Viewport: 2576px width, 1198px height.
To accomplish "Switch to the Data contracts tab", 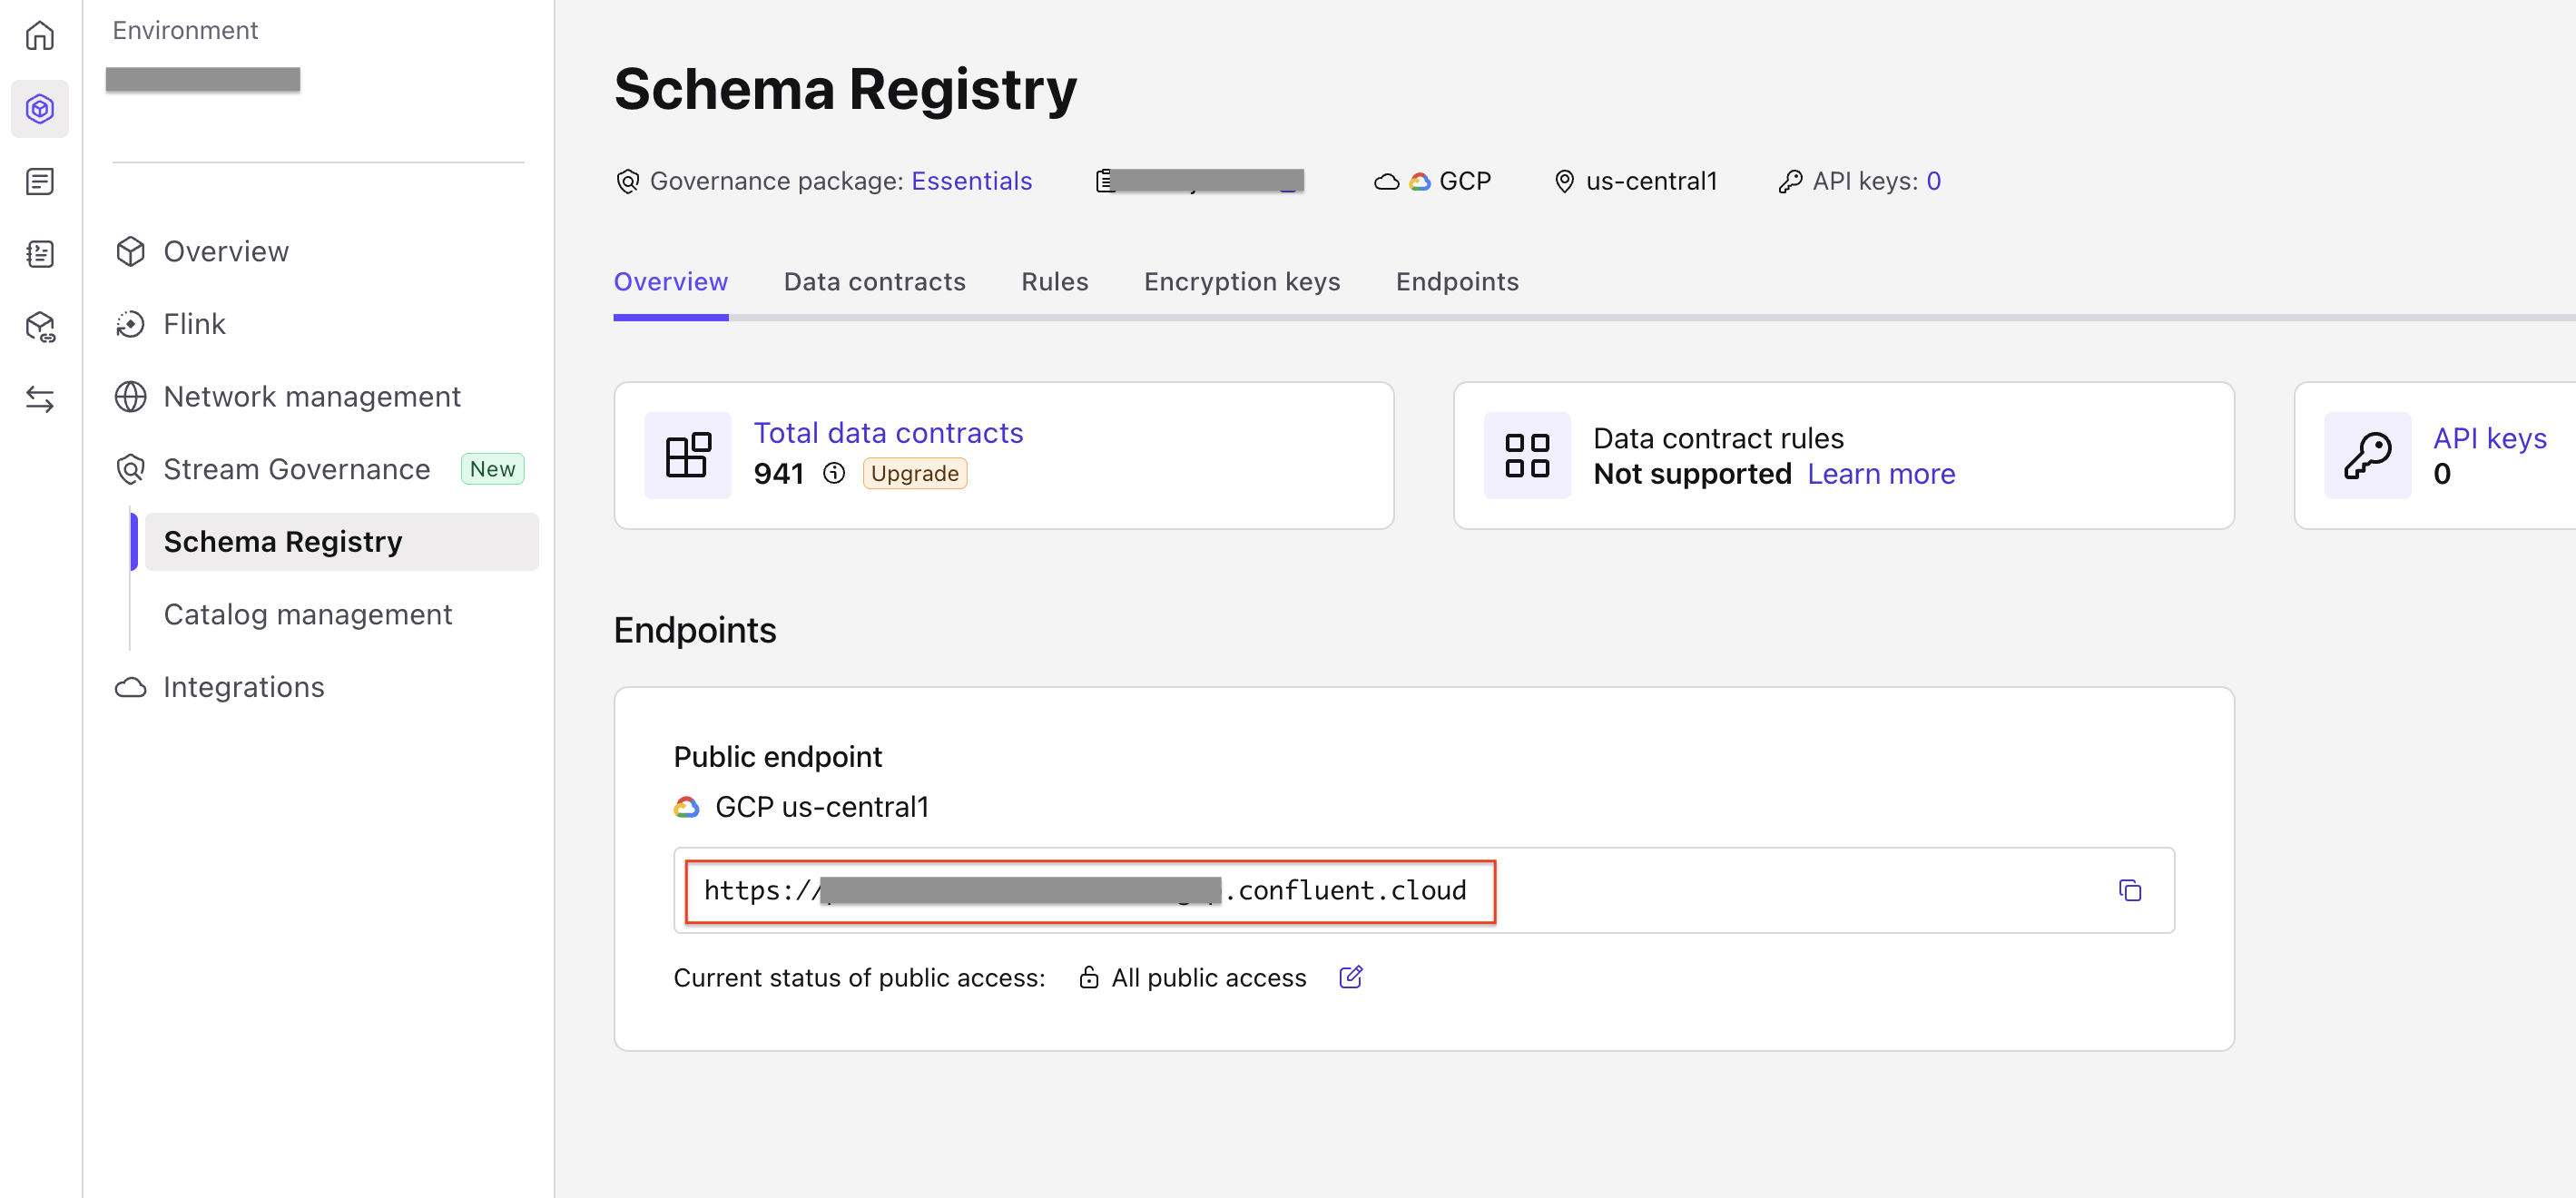I will click(x=875, y=282).
